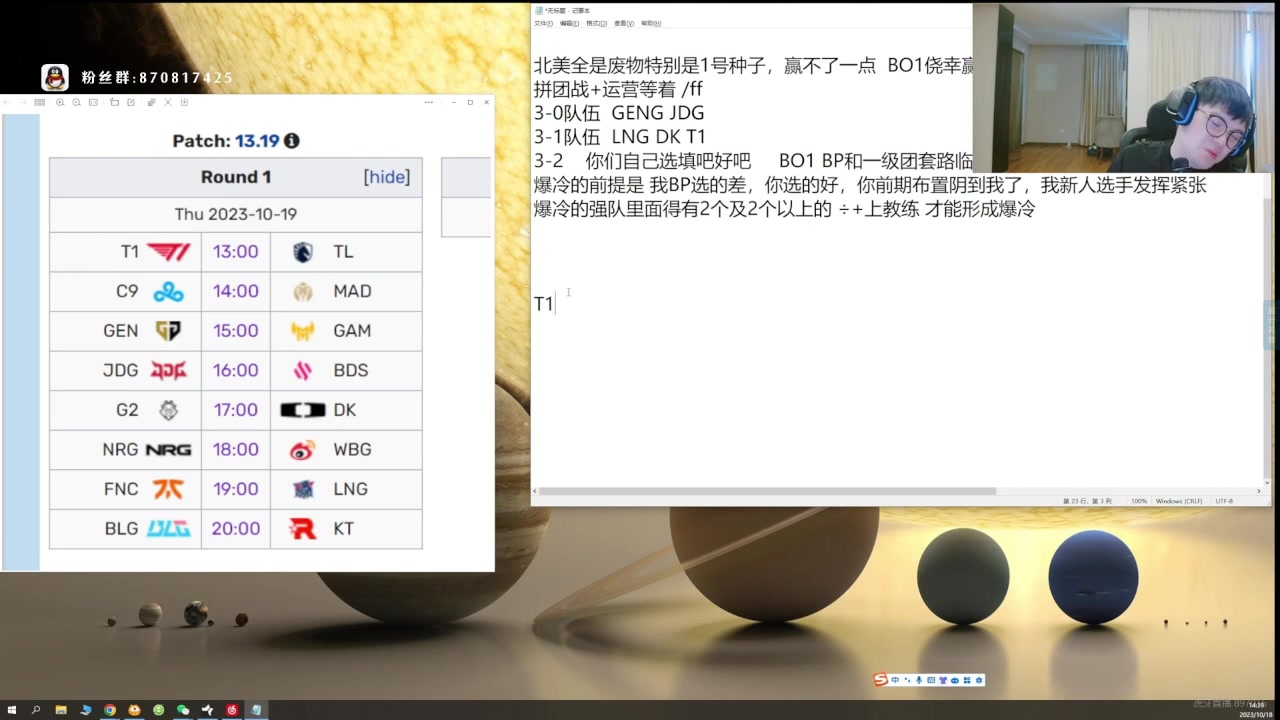
Task: Click the 17:00 match time link
Action: [236, 410]
